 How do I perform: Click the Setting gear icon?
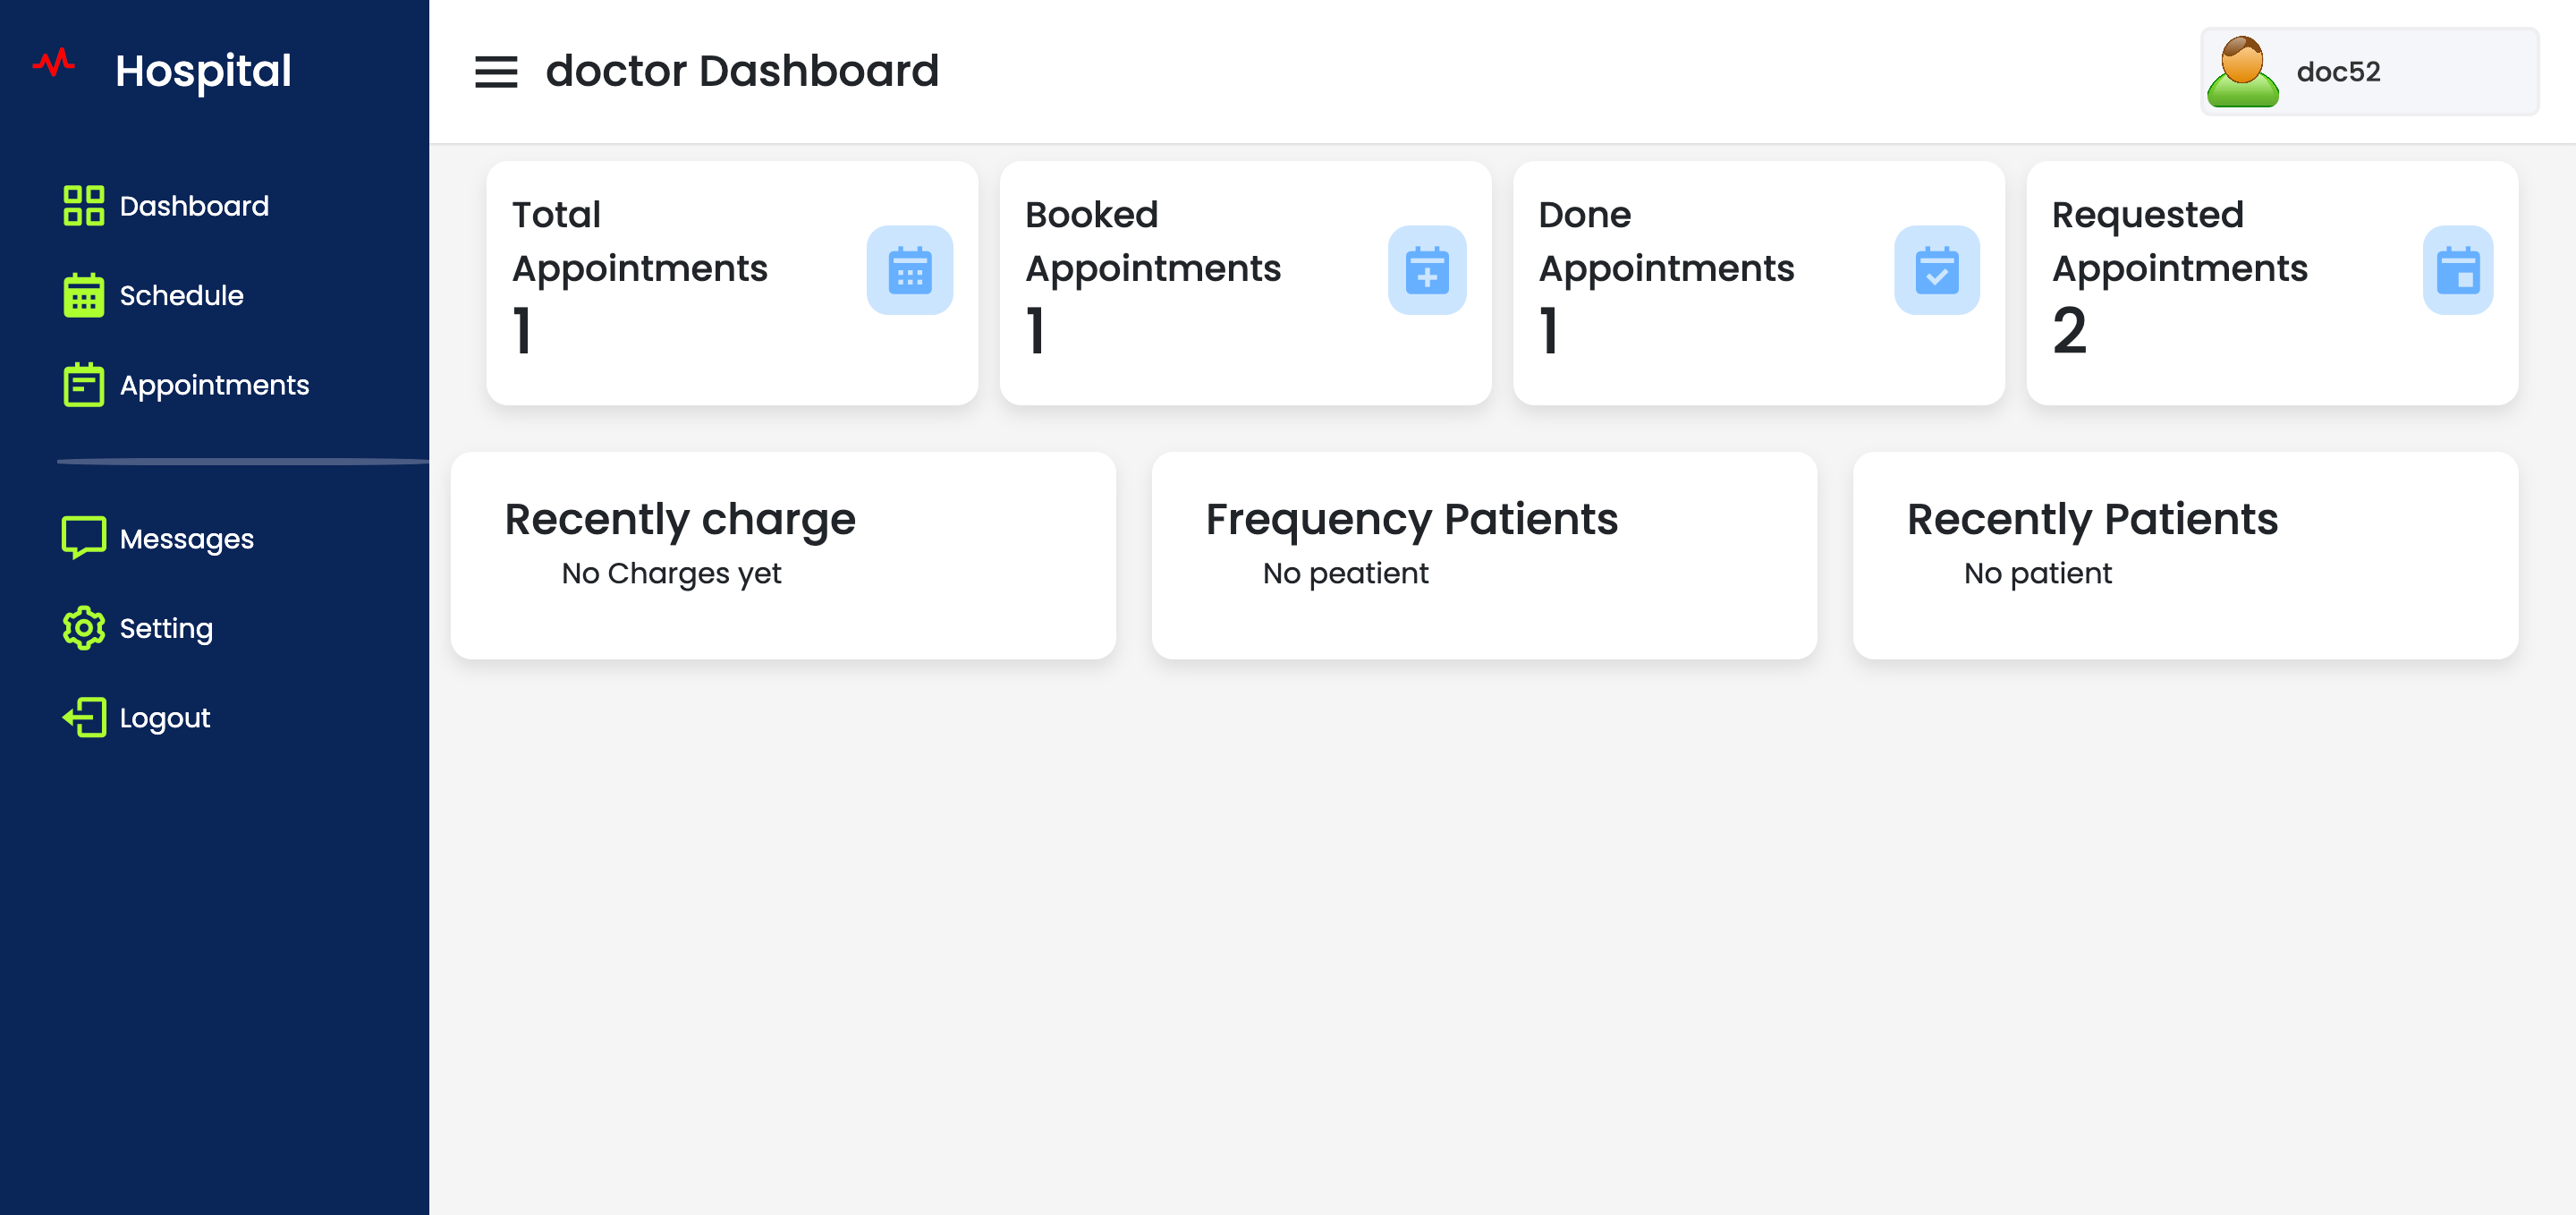point(83,628)
